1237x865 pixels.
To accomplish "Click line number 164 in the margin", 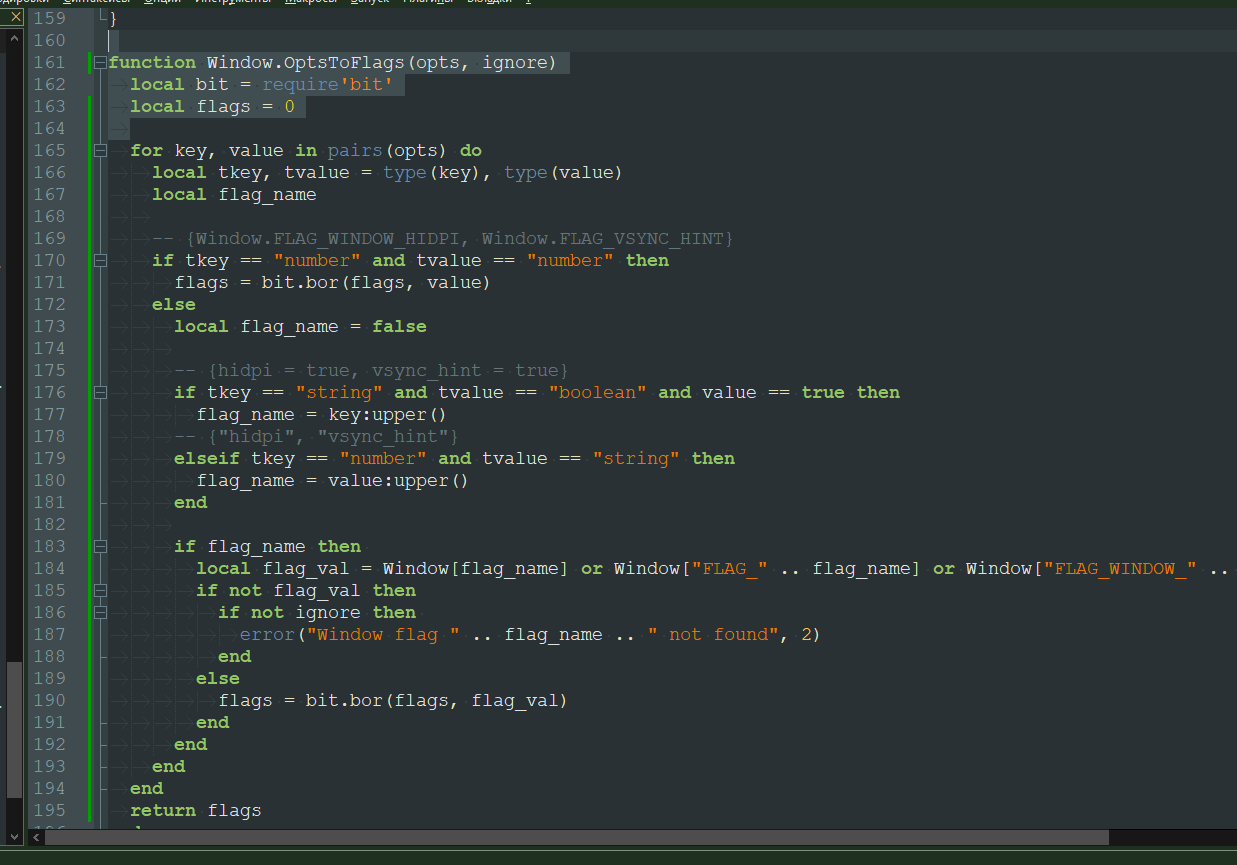I will [49, 128].
